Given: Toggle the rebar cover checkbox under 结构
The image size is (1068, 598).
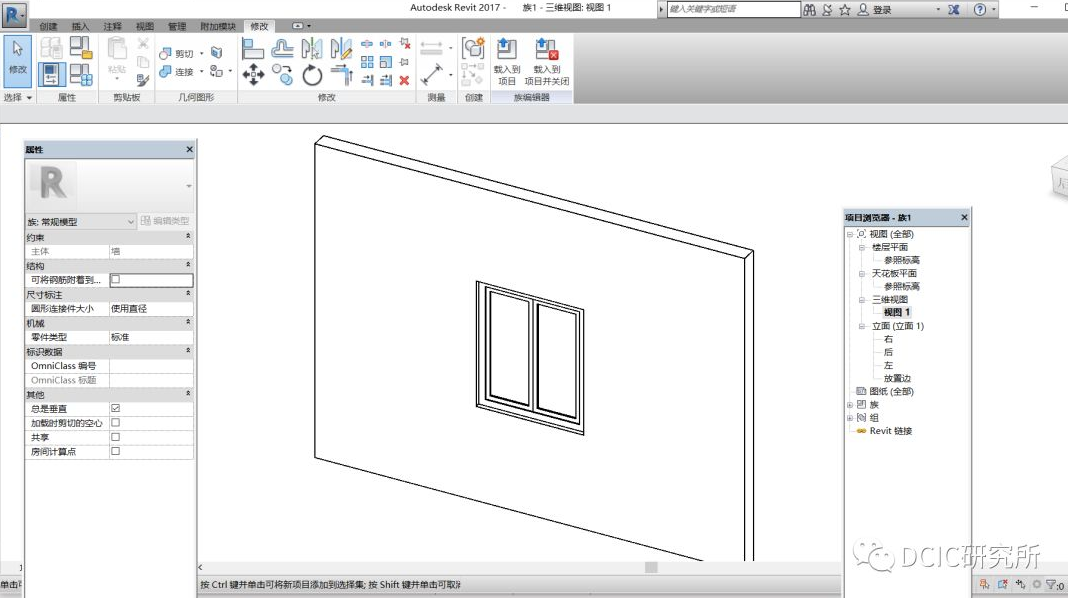Looking at the screenshot, I should coord(115,279).
